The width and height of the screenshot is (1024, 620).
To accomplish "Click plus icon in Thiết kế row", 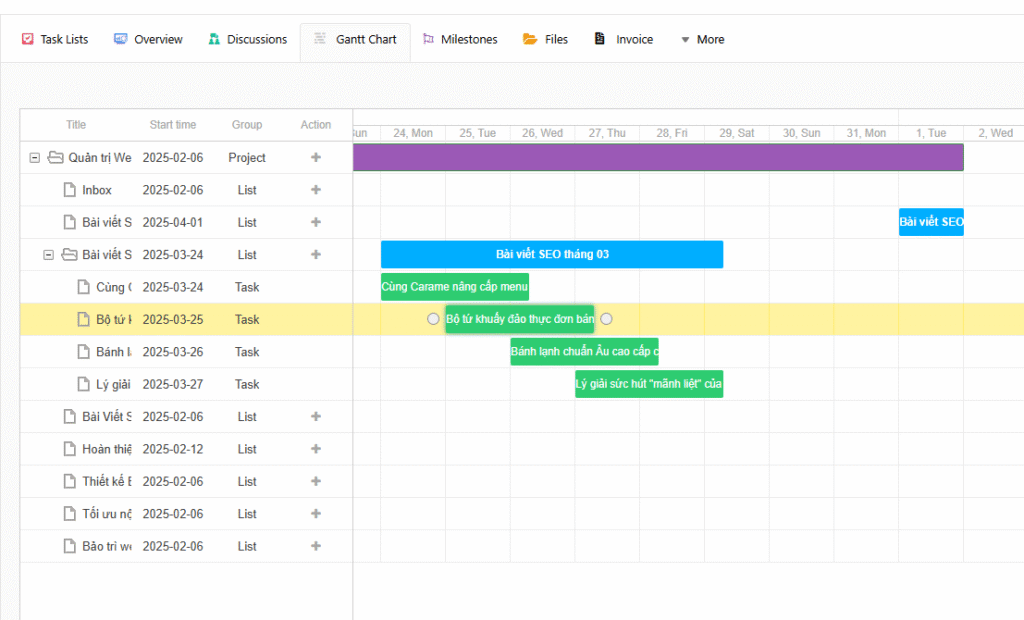I will pyautogui.click(x=316, y=481).
